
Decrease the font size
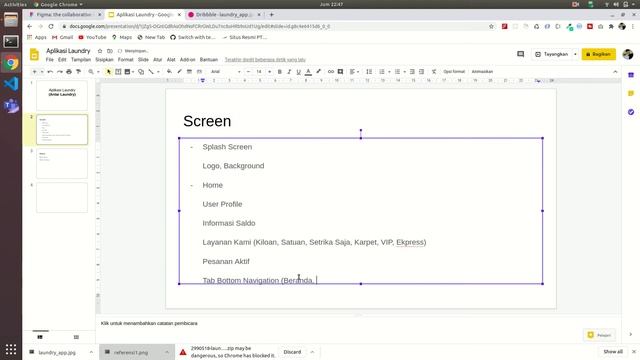[248, 72]
